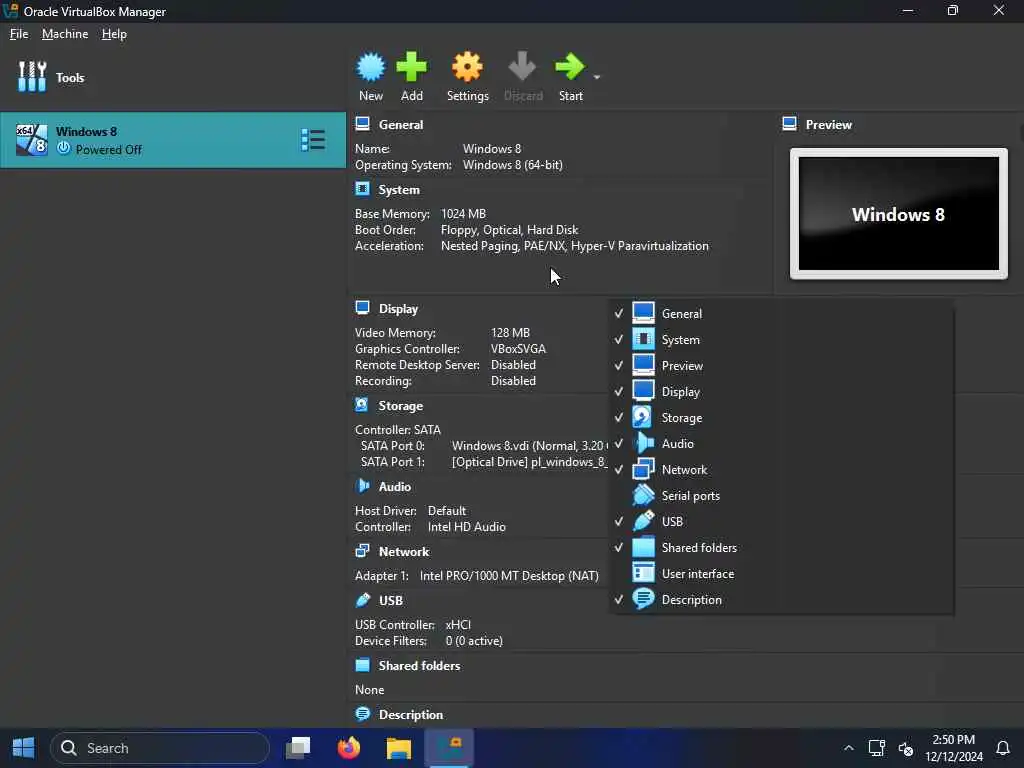Open the Machine menu
This screenshot has width=1024, height=768.
(x=65, y=34)
